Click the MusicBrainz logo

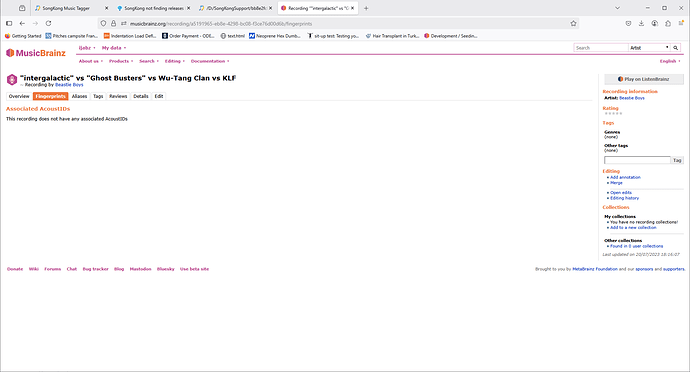[36, 53]
